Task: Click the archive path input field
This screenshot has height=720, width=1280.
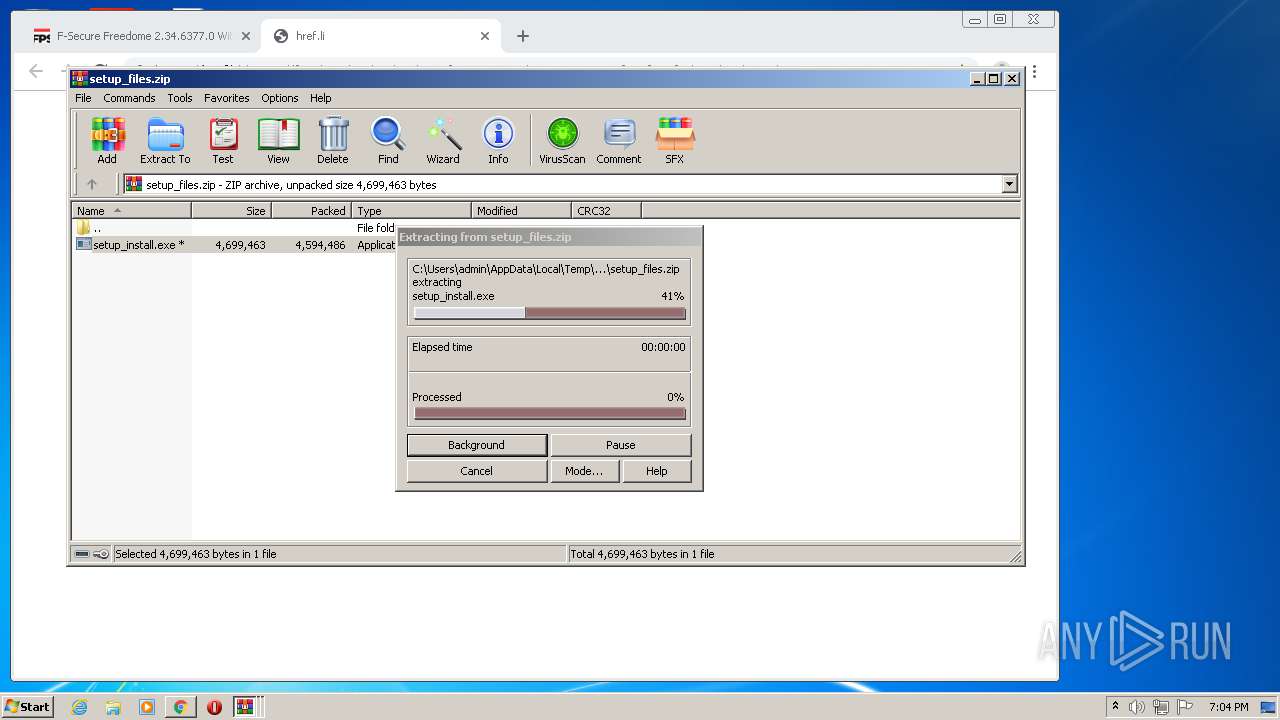Action: [562, 184]
